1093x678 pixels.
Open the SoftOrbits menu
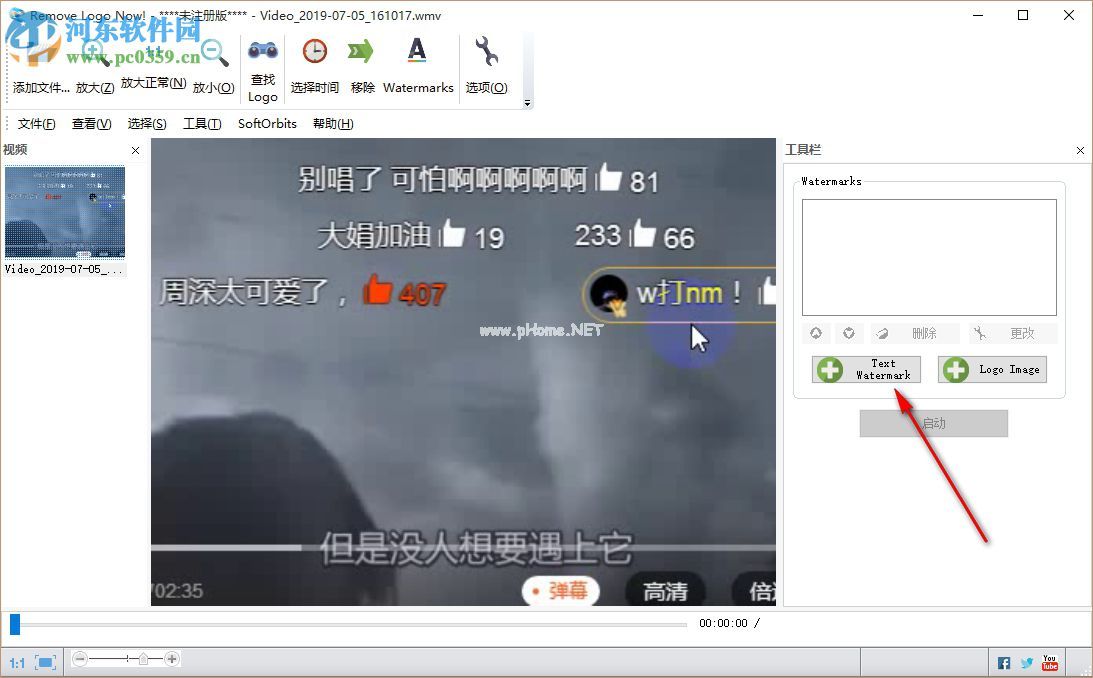click(266, 123)
